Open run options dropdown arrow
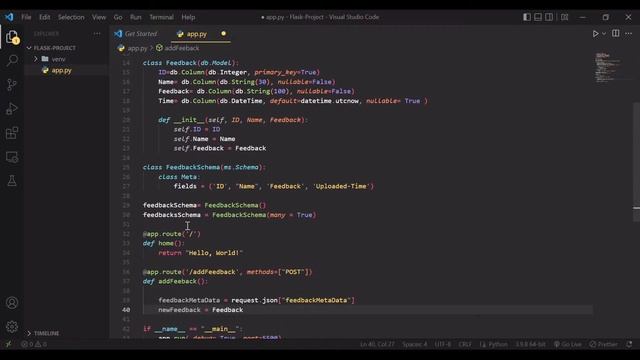This screenshot has width=640, height=360. 604,33
